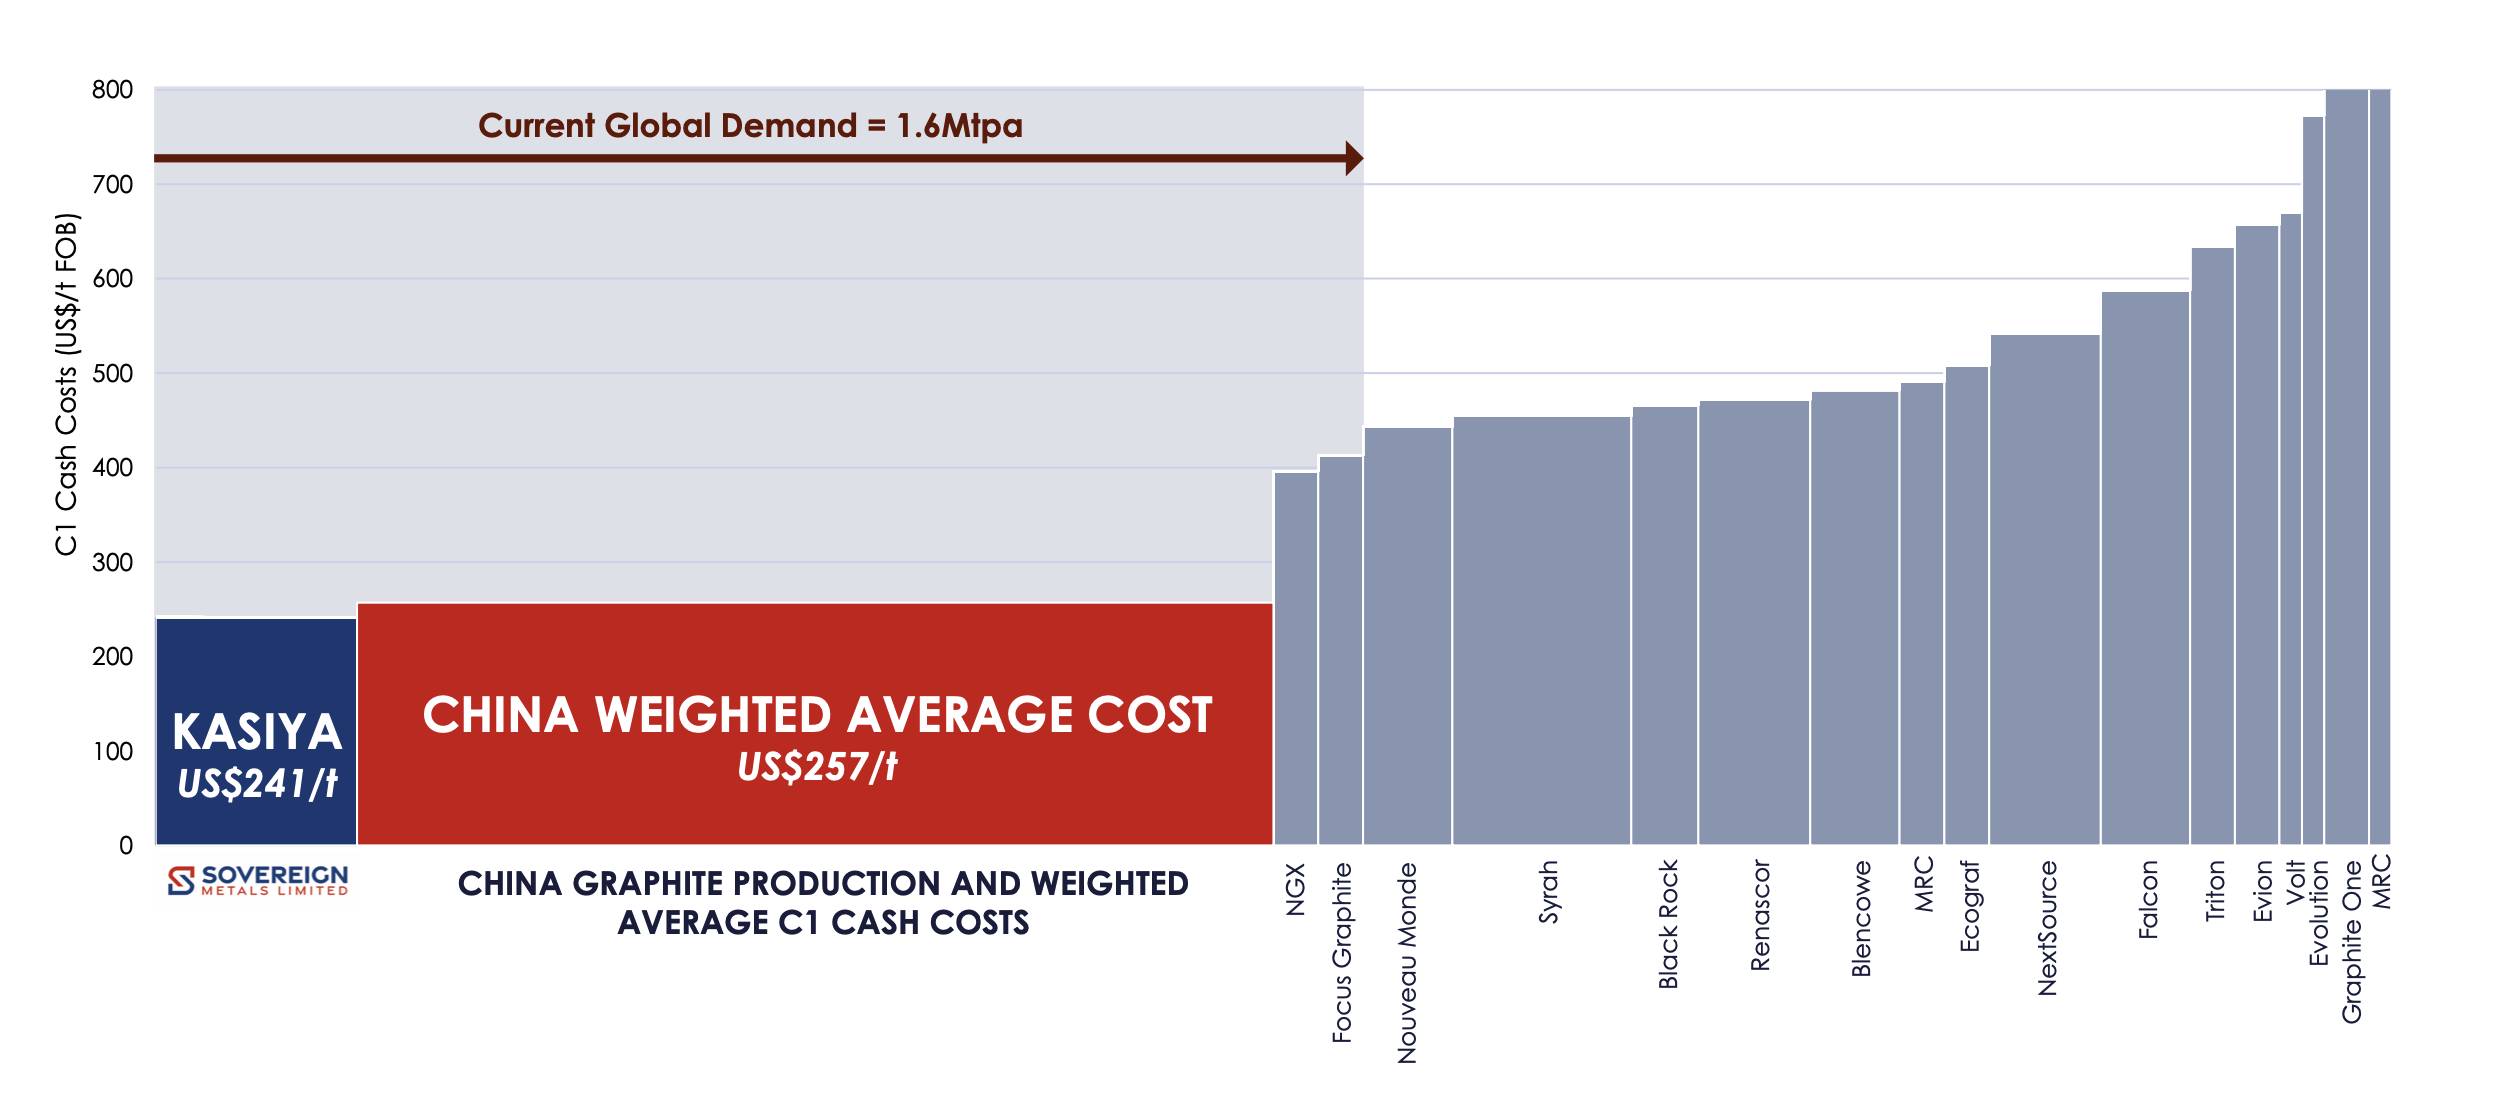Select the 'Nouveau Monde' bar label

click(x=1407, y=963)
